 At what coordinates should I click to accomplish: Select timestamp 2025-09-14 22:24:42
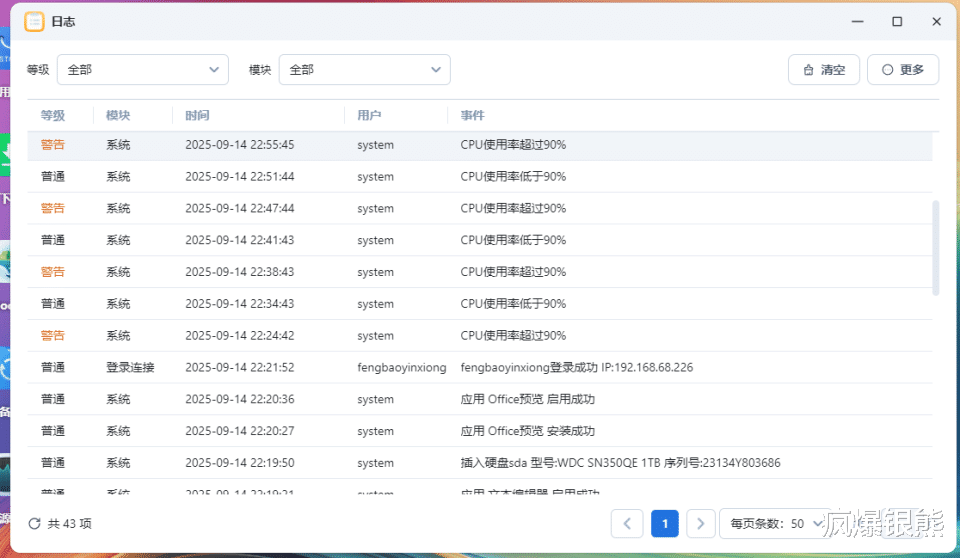239,336
